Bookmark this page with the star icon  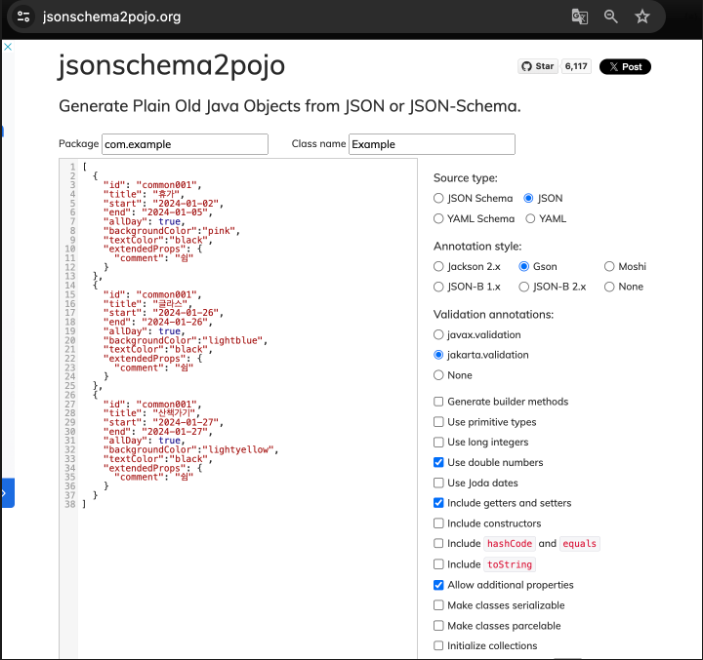pos(642,17)
